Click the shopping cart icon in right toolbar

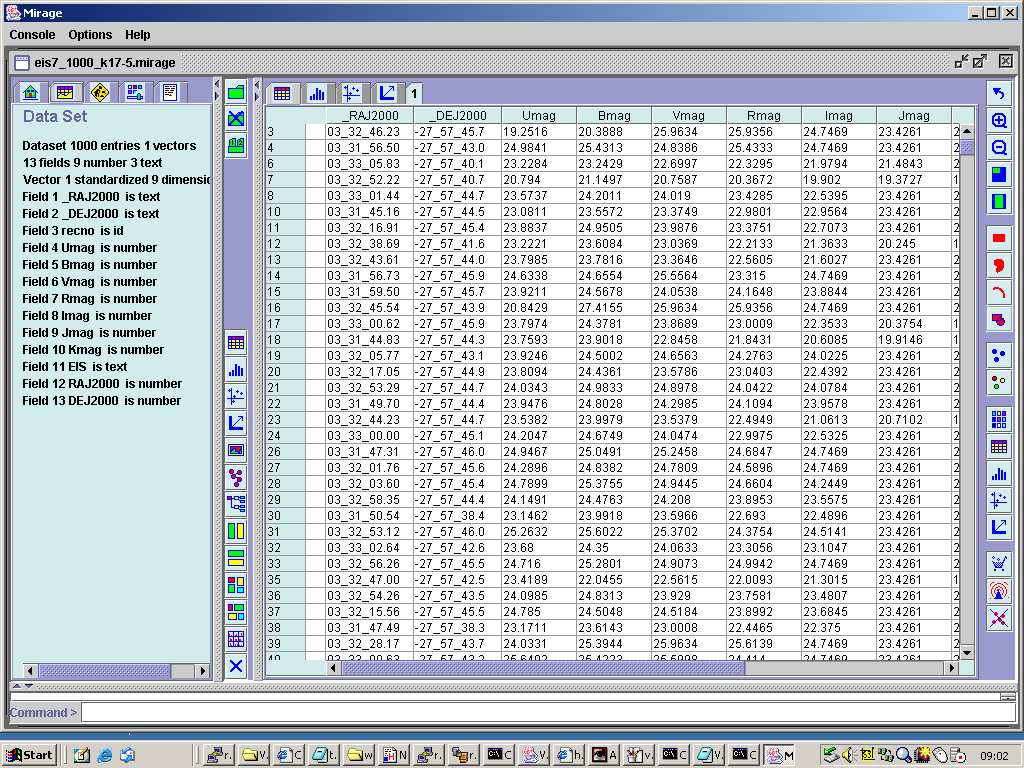998,563
